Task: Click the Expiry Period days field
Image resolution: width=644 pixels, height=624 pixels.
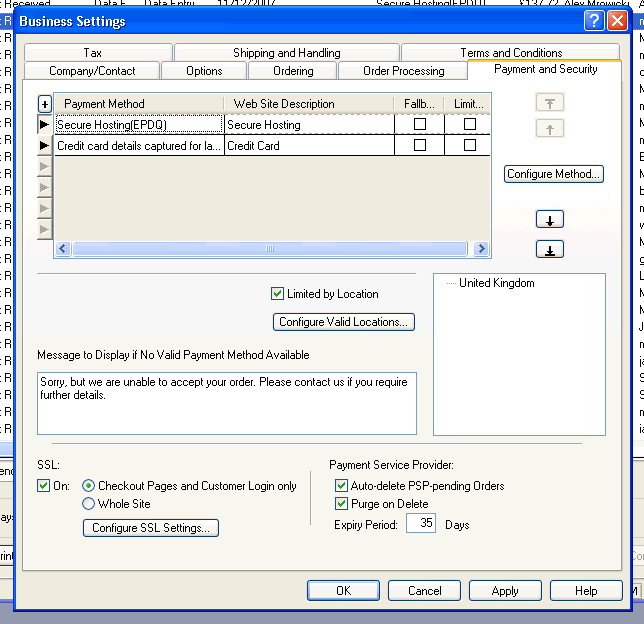Action: [x=420, y=524]
